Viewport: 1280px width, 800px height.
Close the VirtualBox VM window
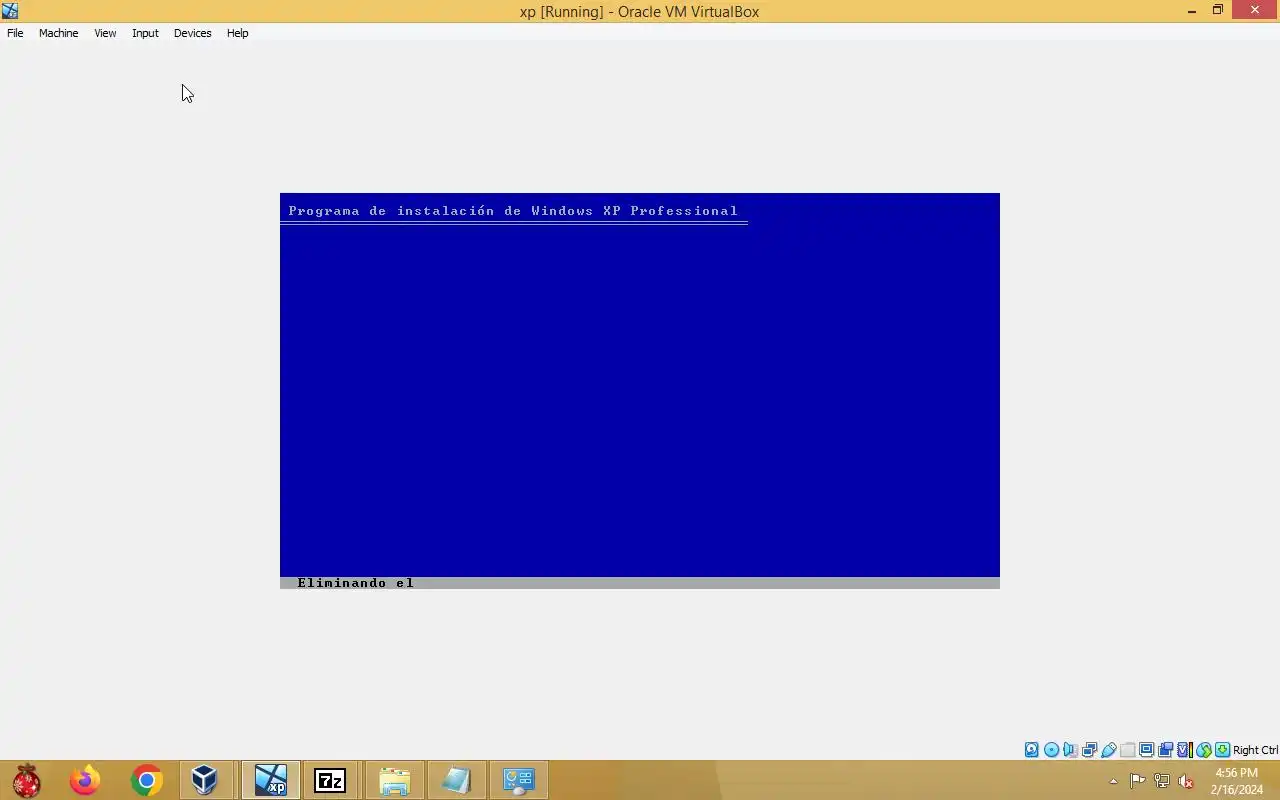1255,11
